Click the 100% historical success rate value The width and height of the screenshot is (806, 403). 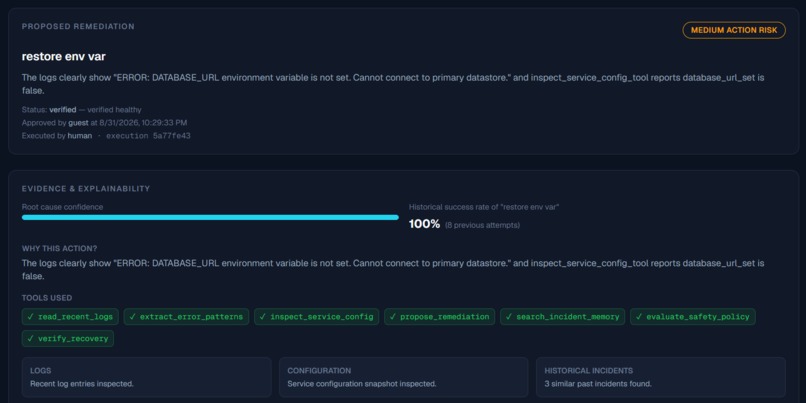pos(425,224)
